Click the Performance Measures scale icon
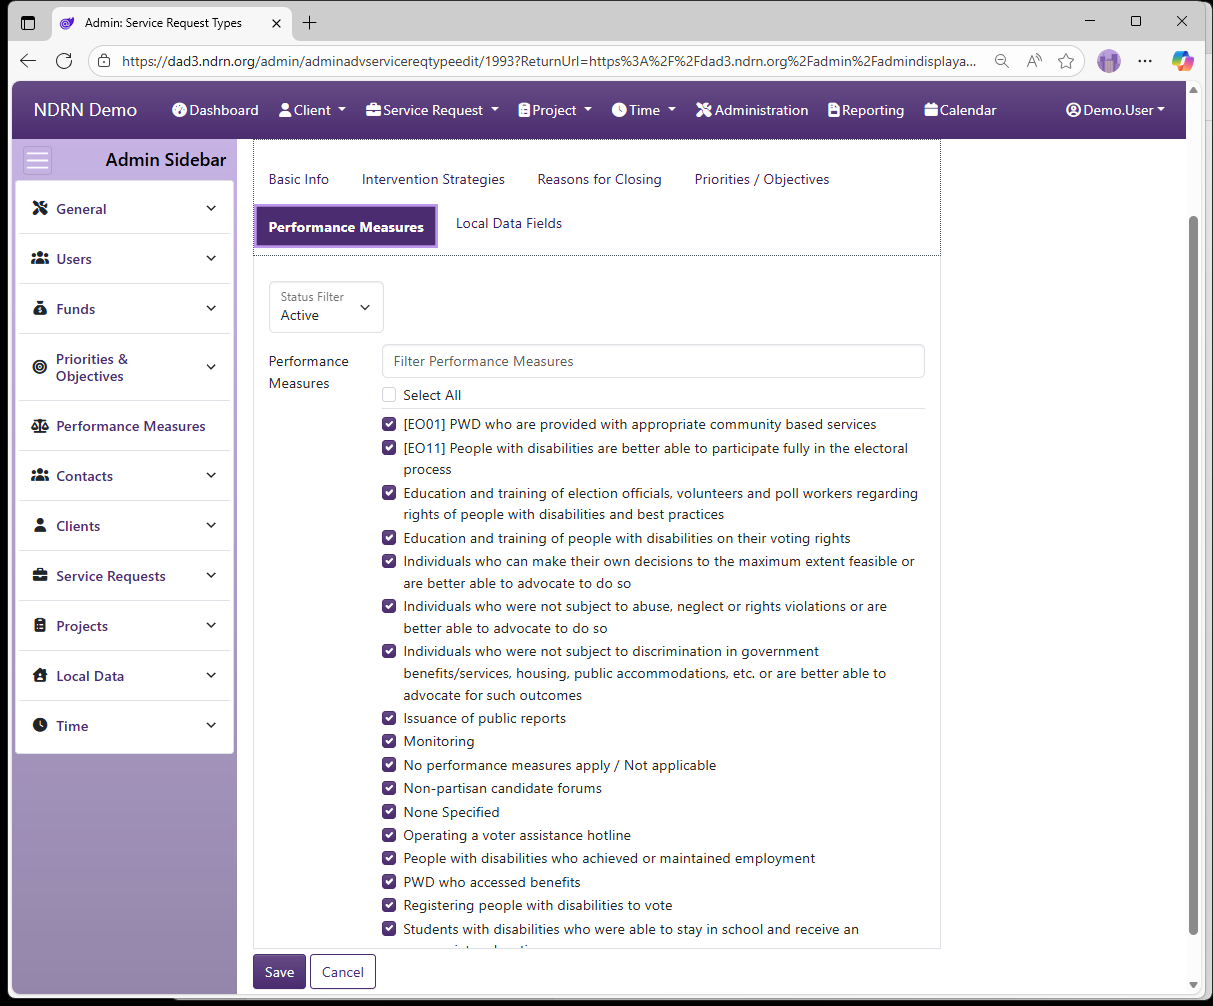 [x=40, y=426]
